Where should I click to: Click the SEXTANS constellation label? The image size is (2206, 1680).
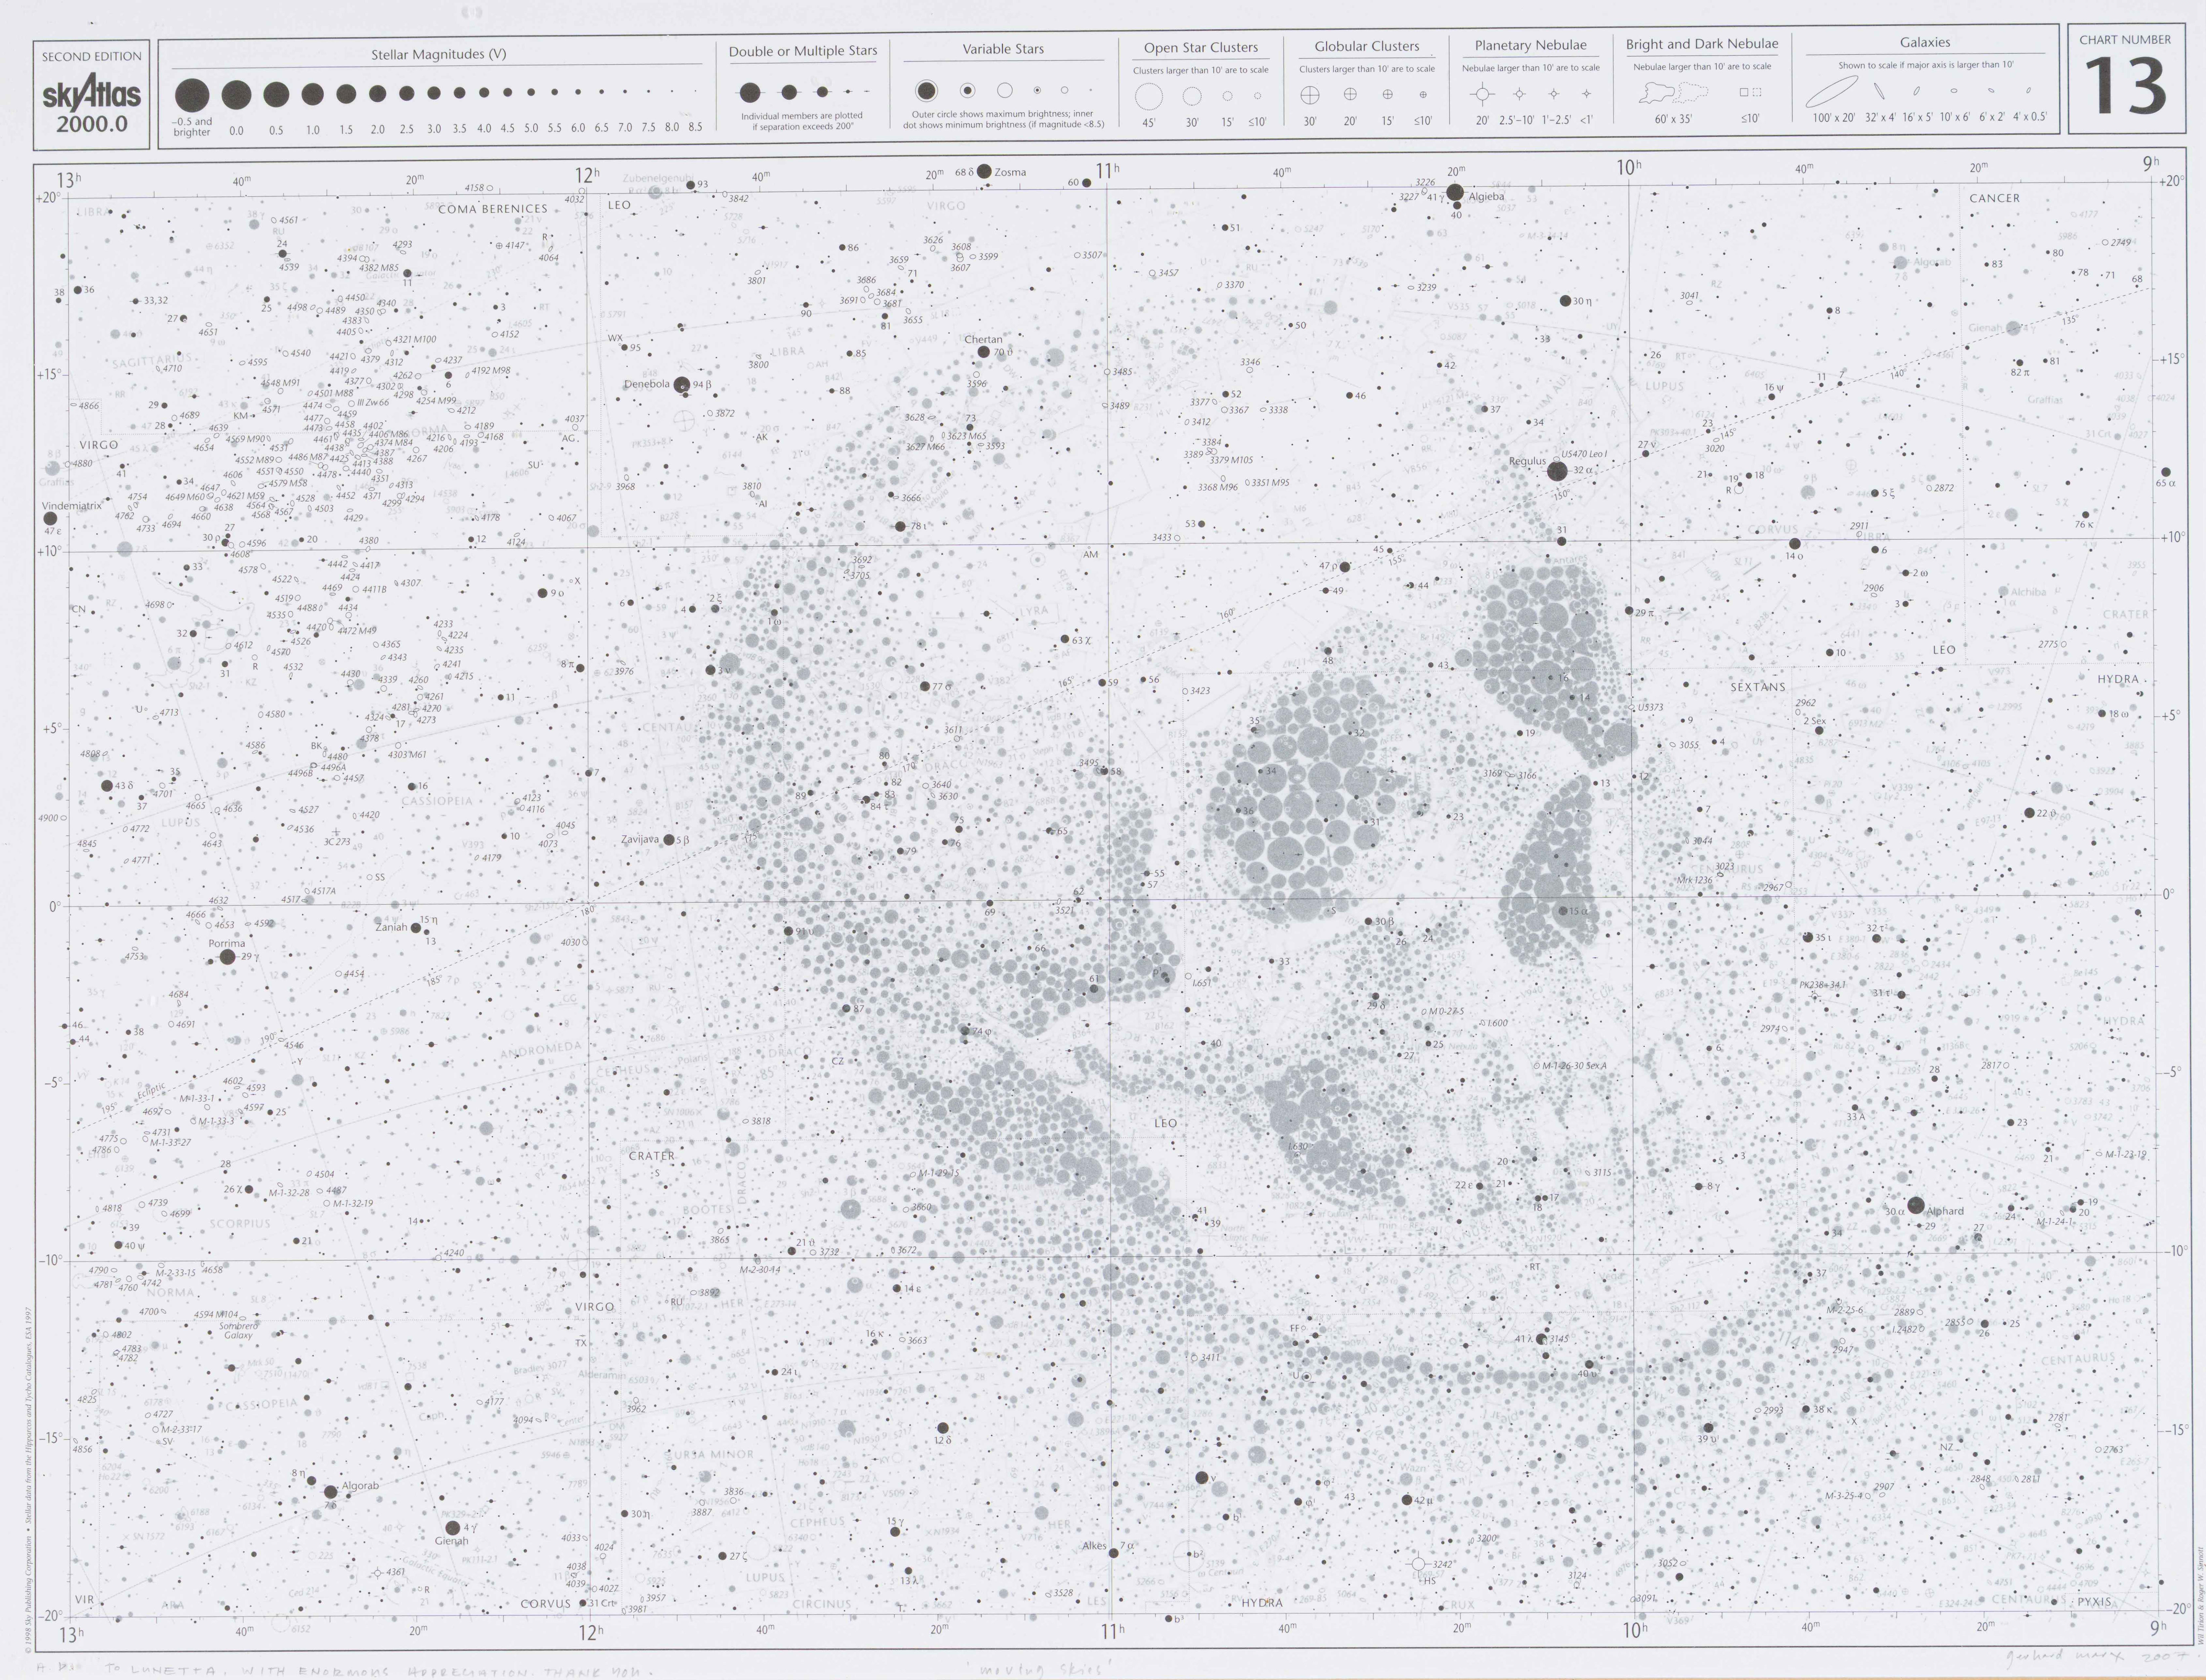click(x=1758, y=687)
